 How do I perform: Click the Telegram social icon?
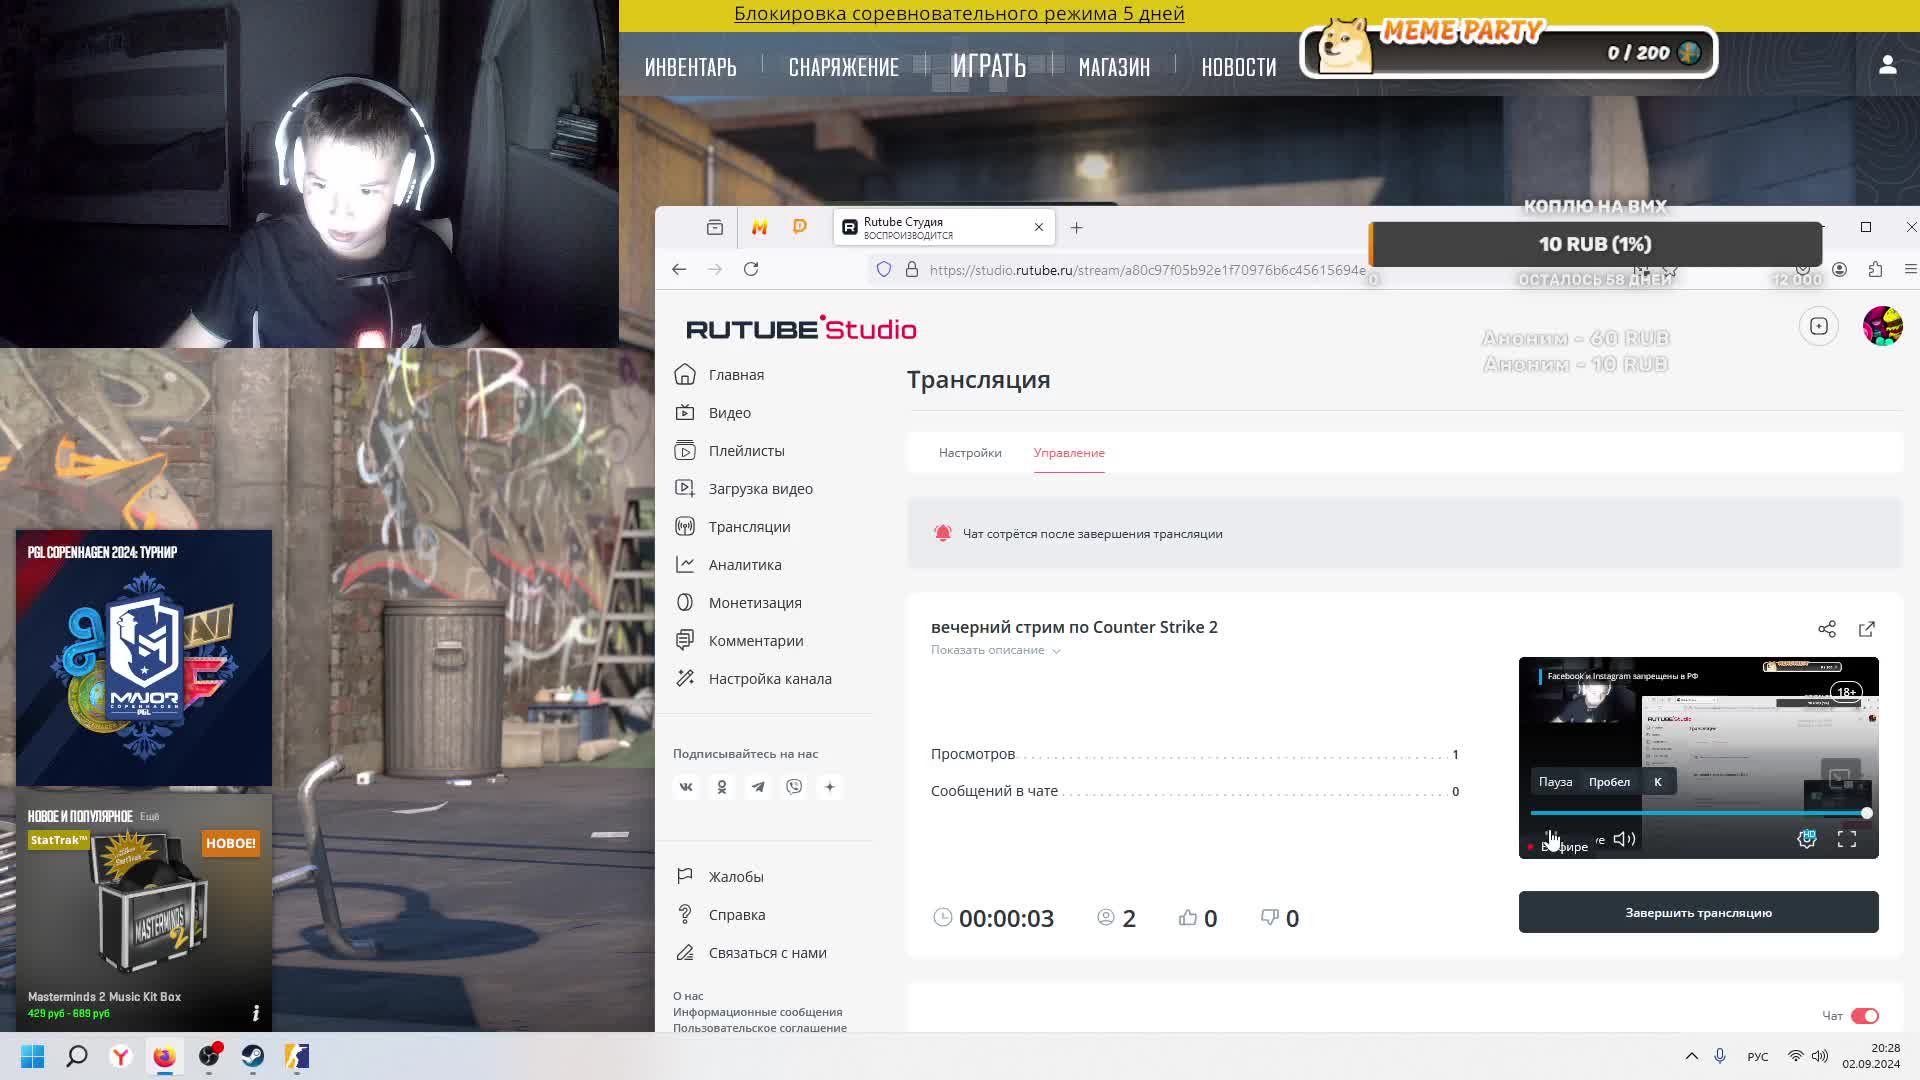tap(757, 787)
